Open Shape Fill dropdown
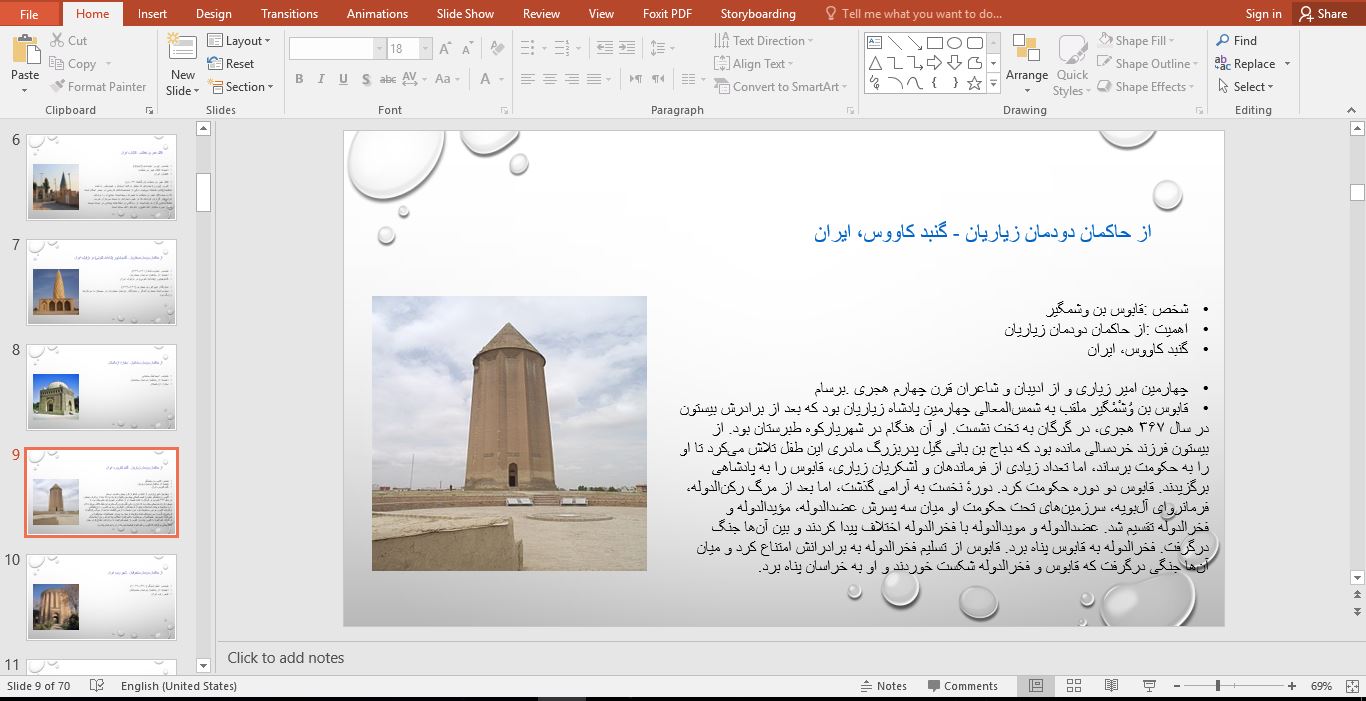The height and width of the screenshot is (701, 1366). pyautogui.click(x=1136, y=41)
